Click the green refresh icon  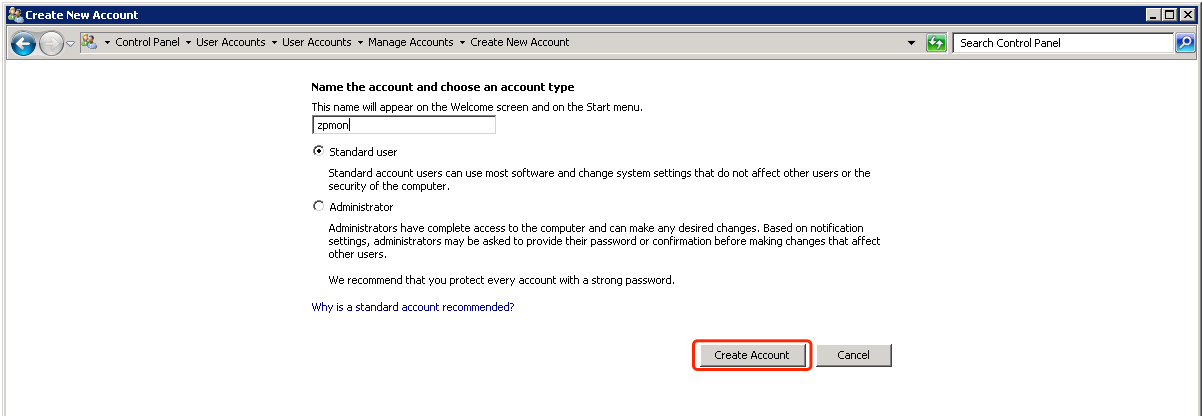936,43
